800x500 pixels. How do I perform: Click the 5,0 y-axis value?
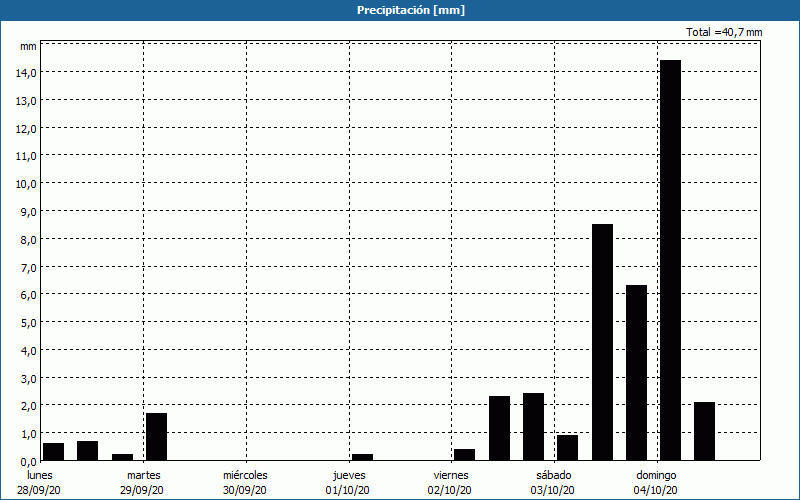coord(28,323)
